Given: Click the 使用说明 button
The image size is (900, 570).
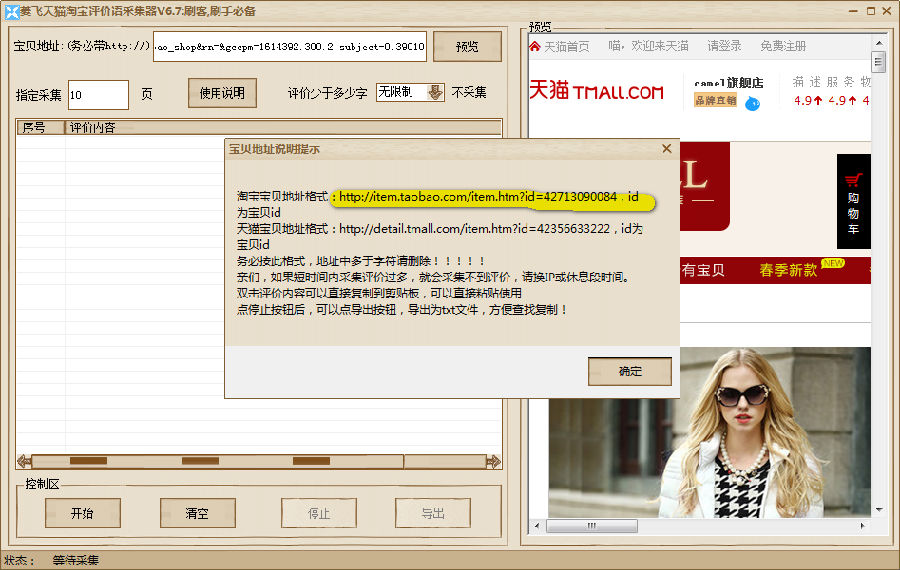Looking at the screenshot, I should click(x=222, y=93).
